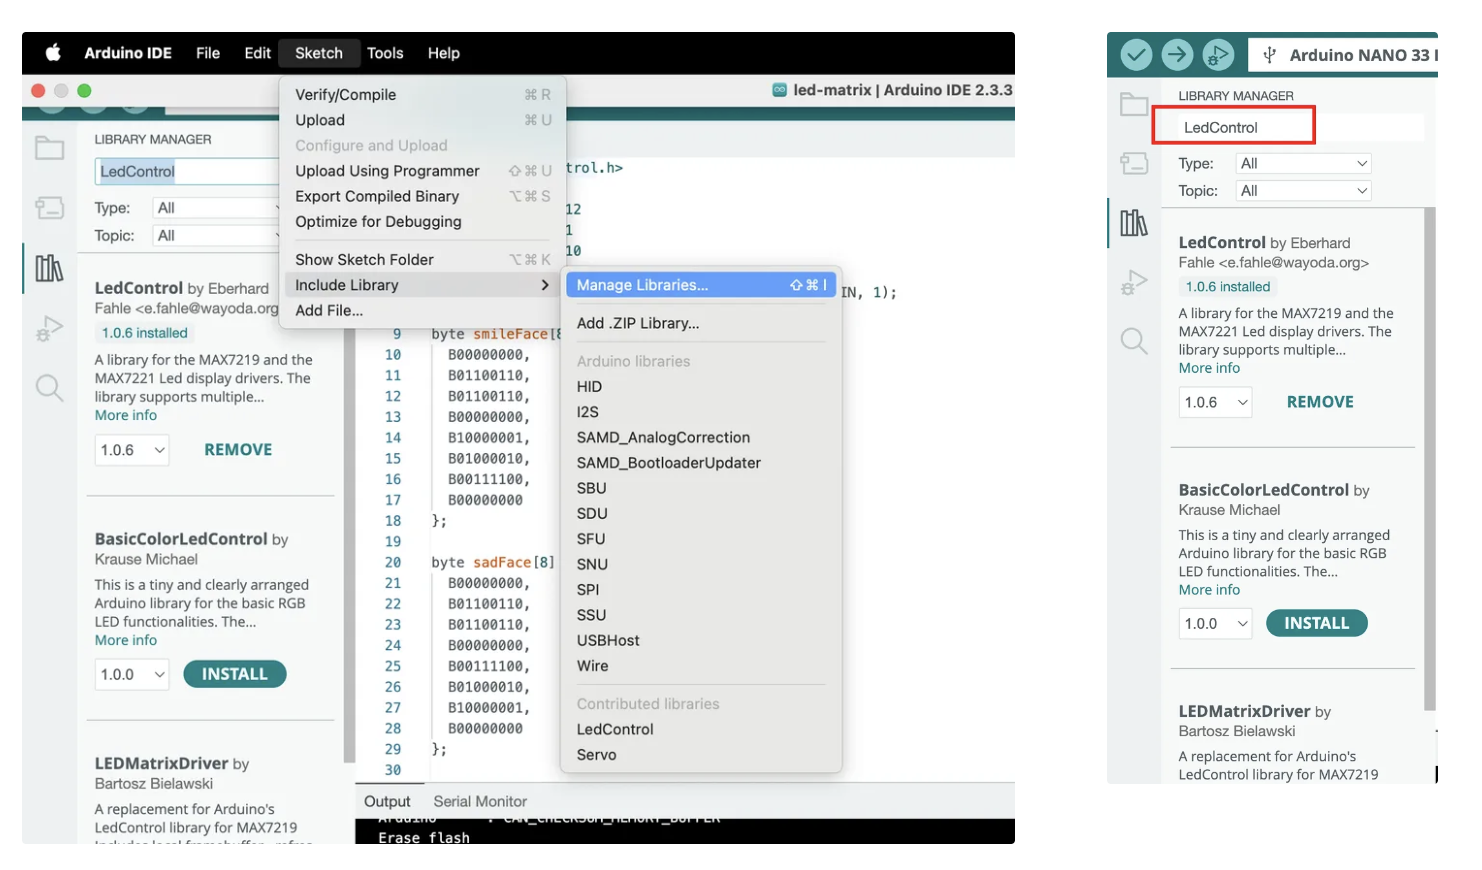
Task: Open Apple menu in macOS menu bar
Action: point(53,53)
